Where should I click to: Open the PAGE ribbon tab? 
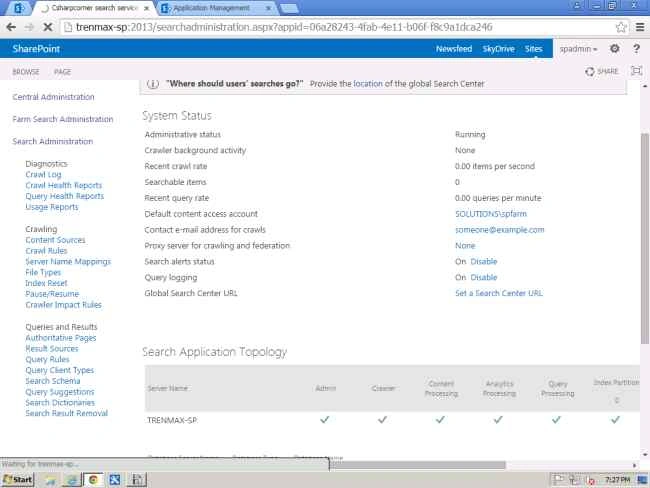tap(63, 72)
